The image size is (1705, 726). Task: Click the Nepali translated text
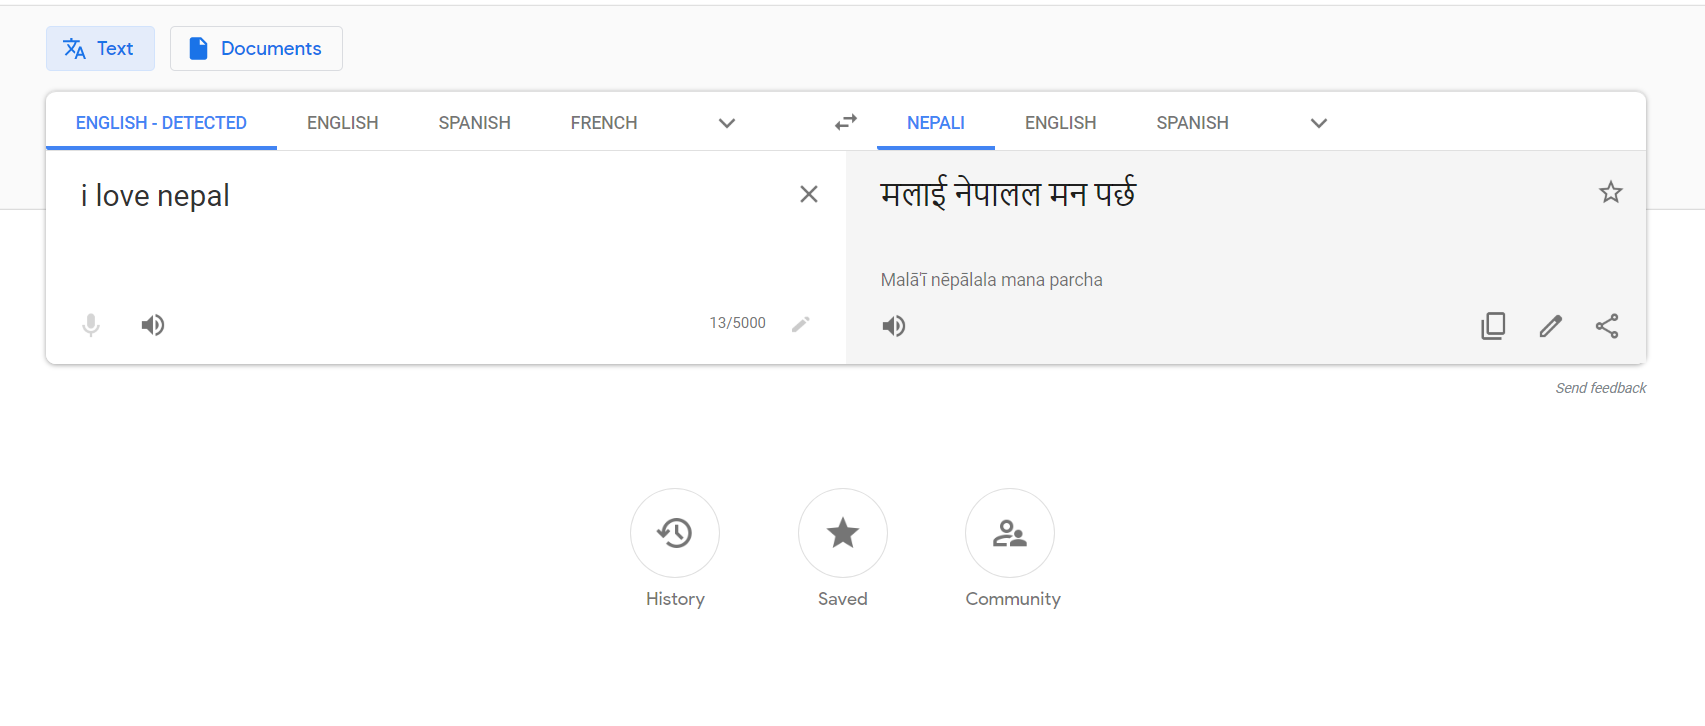(x=1008, y=192)
